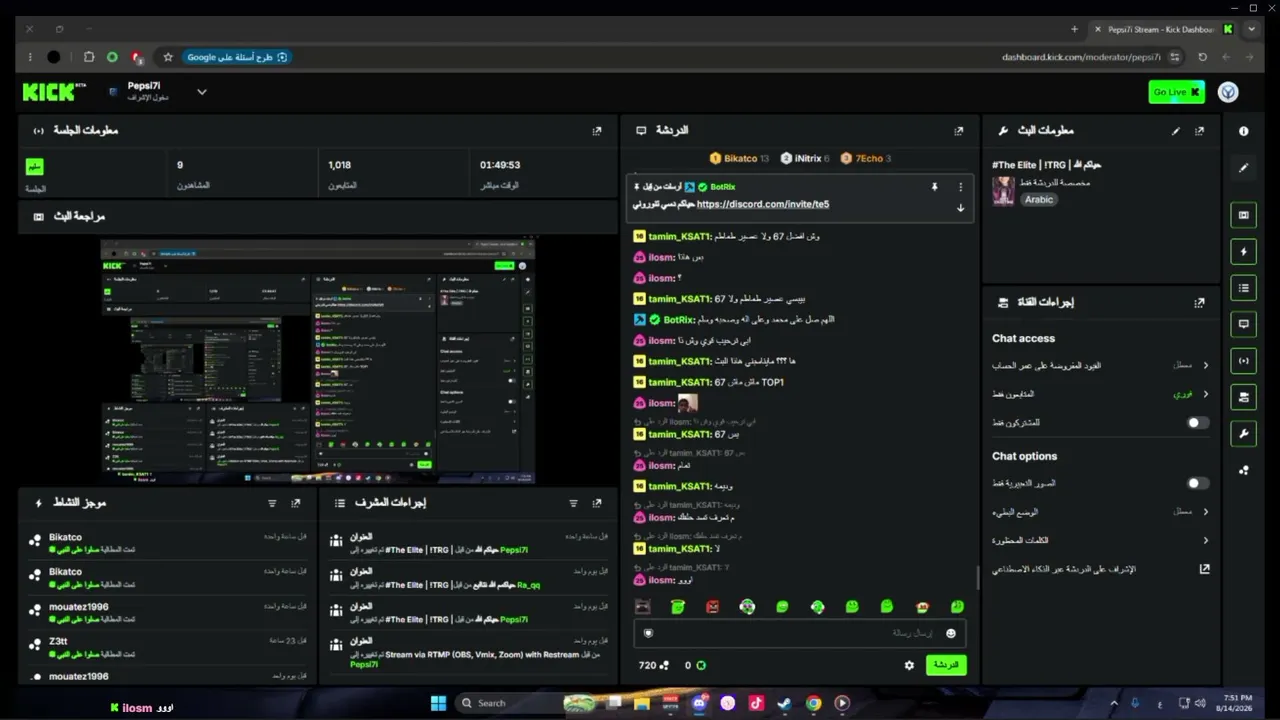This screenshot has height=720, width=1280.
Task: Click the wrench tools icon in right sidebar
Action: (x=1243, y=433)
